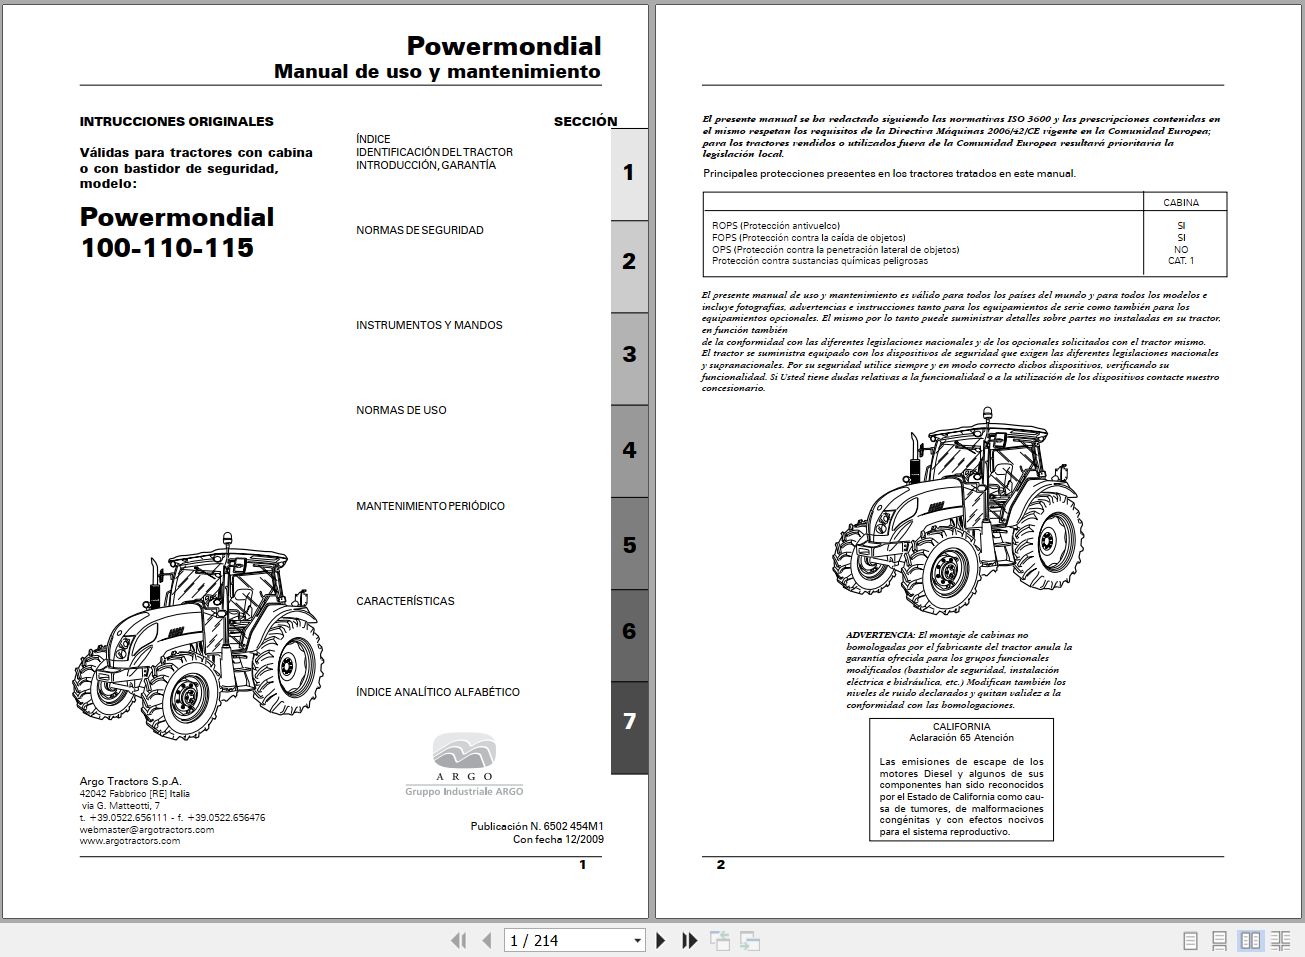1305x957 pixels.
Task: Open section tab 1
Action: tap(629, 174)
